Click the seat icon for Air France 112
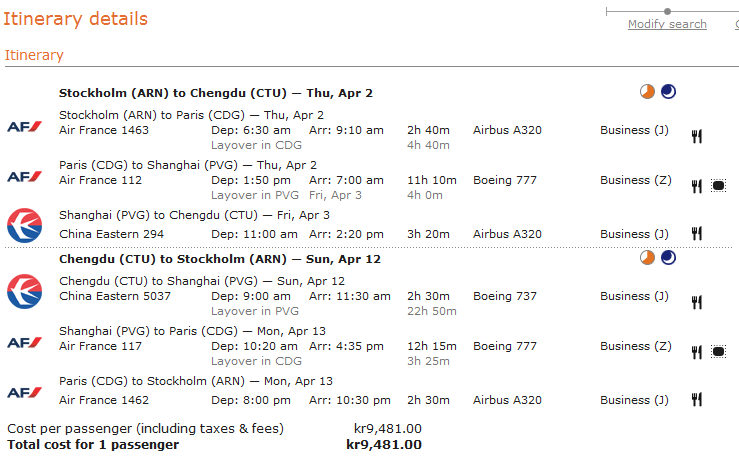Screen dimensions: 739x462 718,186
